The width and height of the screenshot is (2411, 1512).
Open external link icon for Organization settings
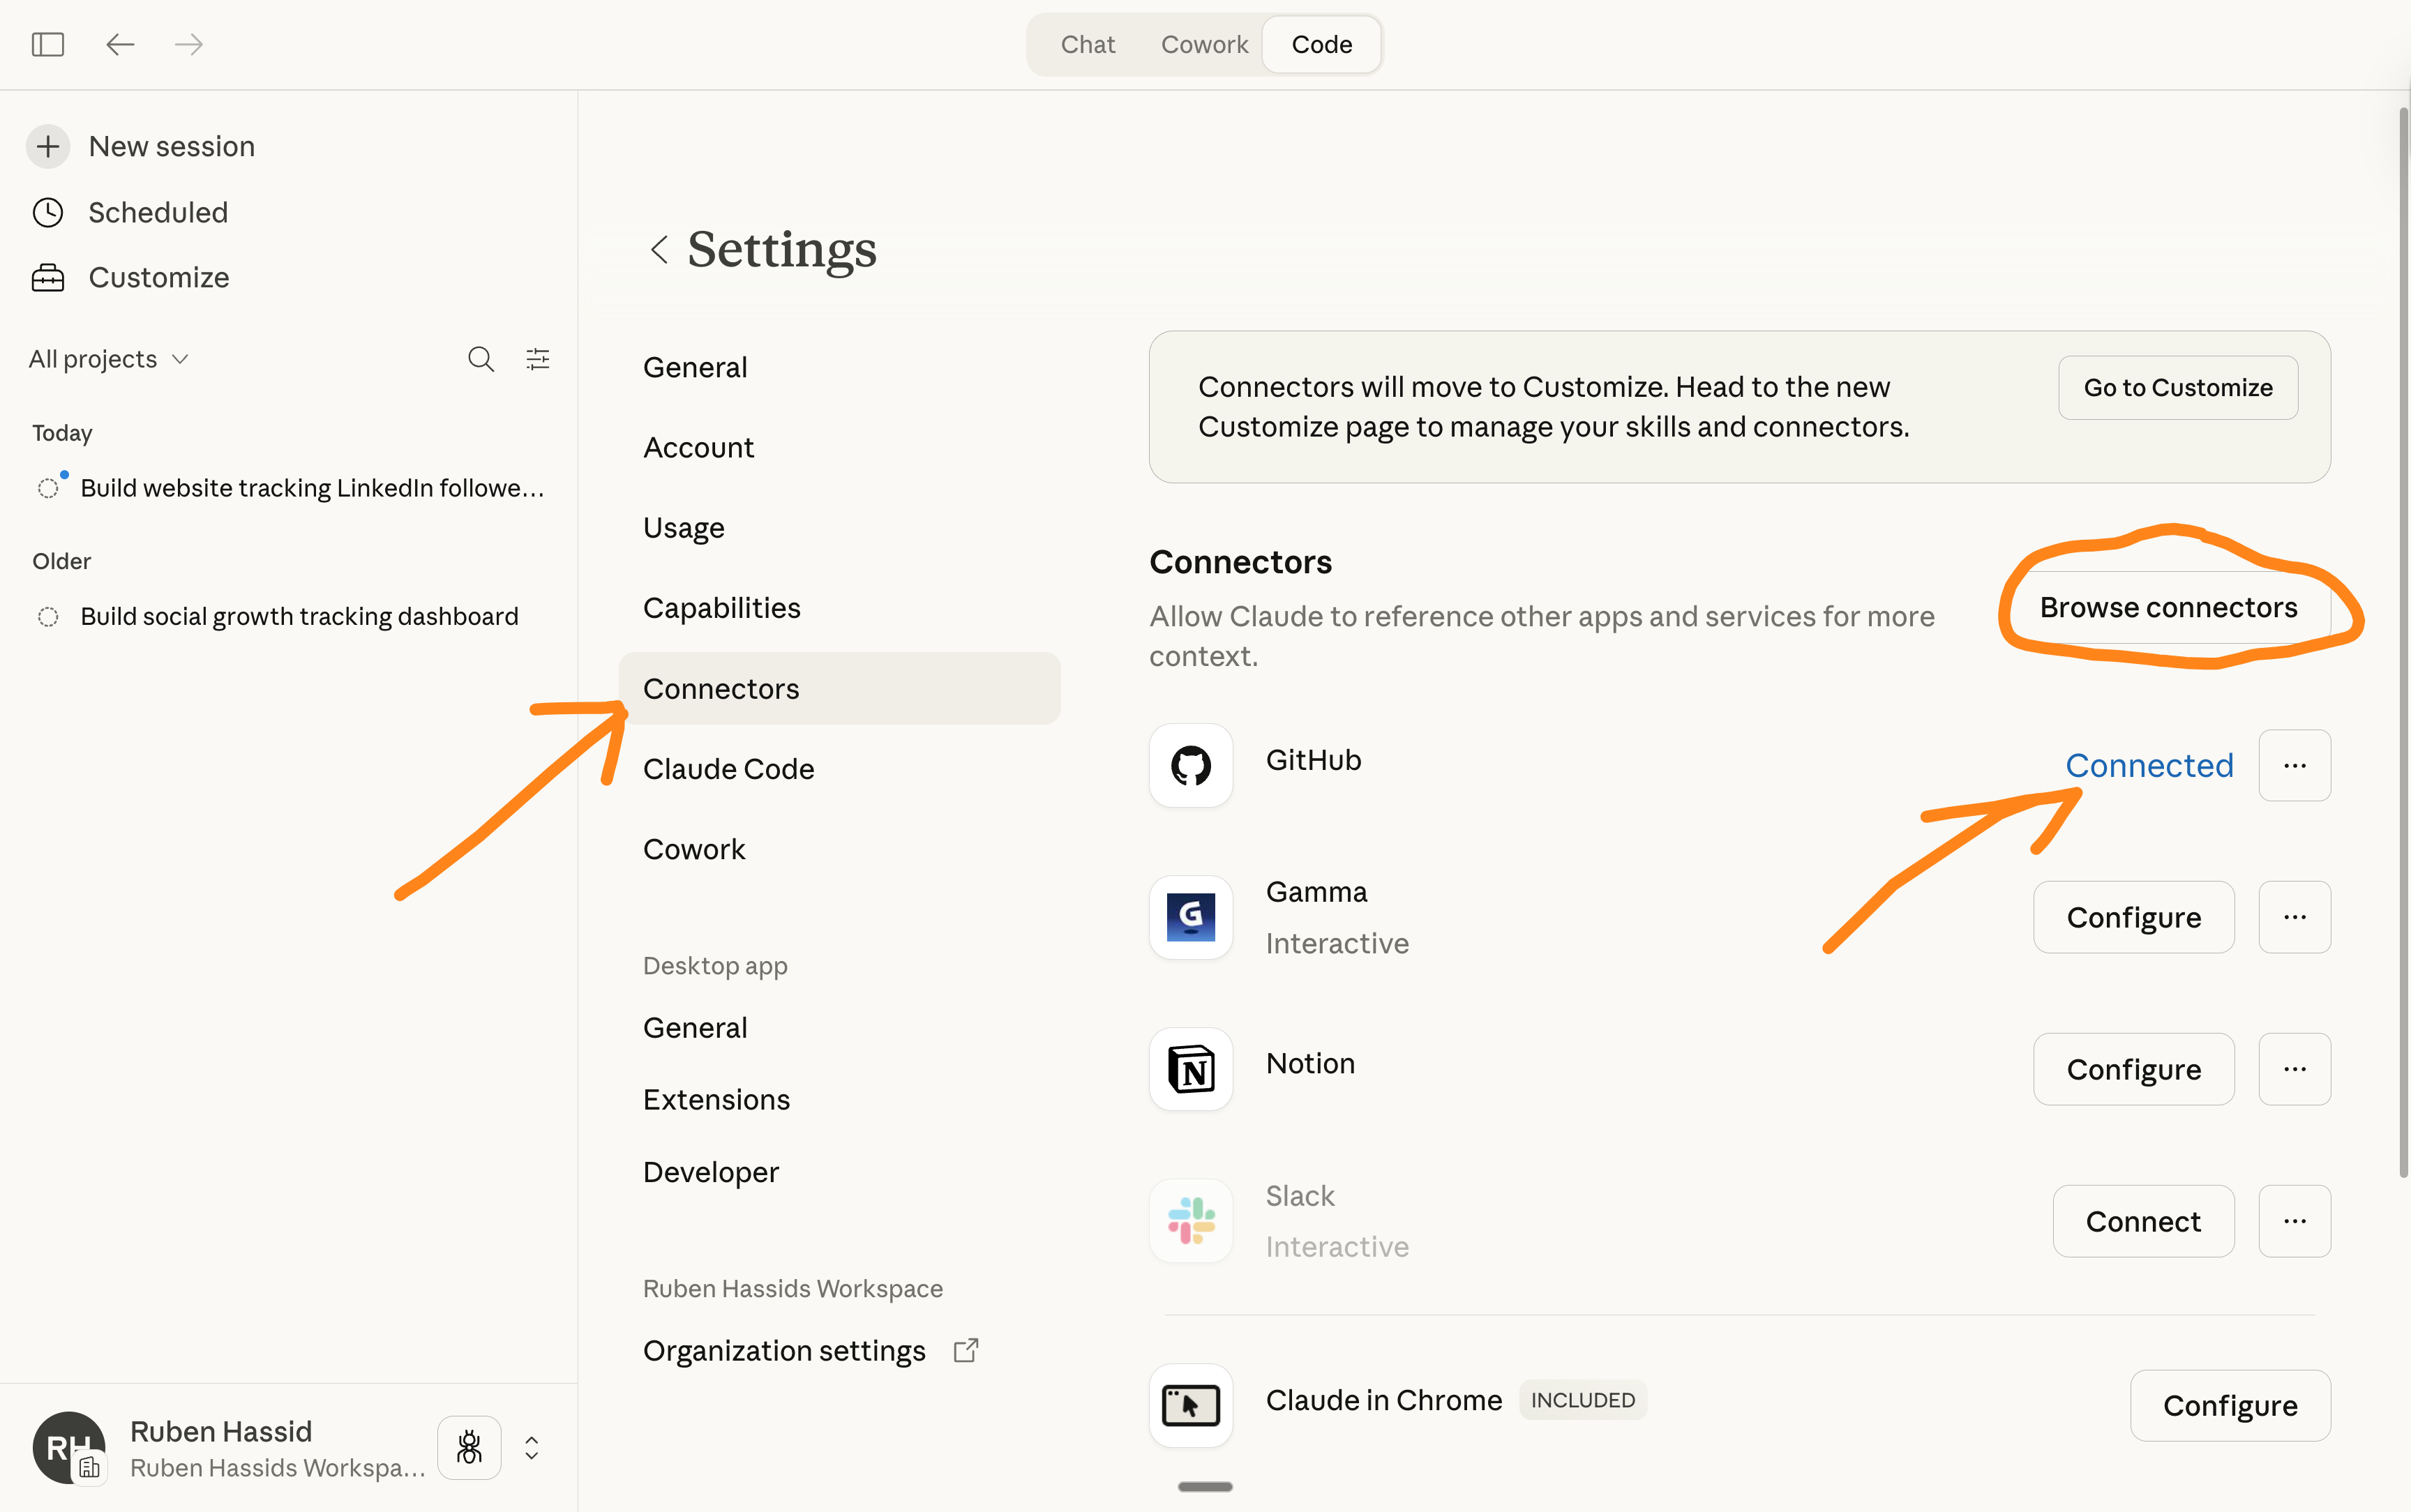tap(966, 1350)
